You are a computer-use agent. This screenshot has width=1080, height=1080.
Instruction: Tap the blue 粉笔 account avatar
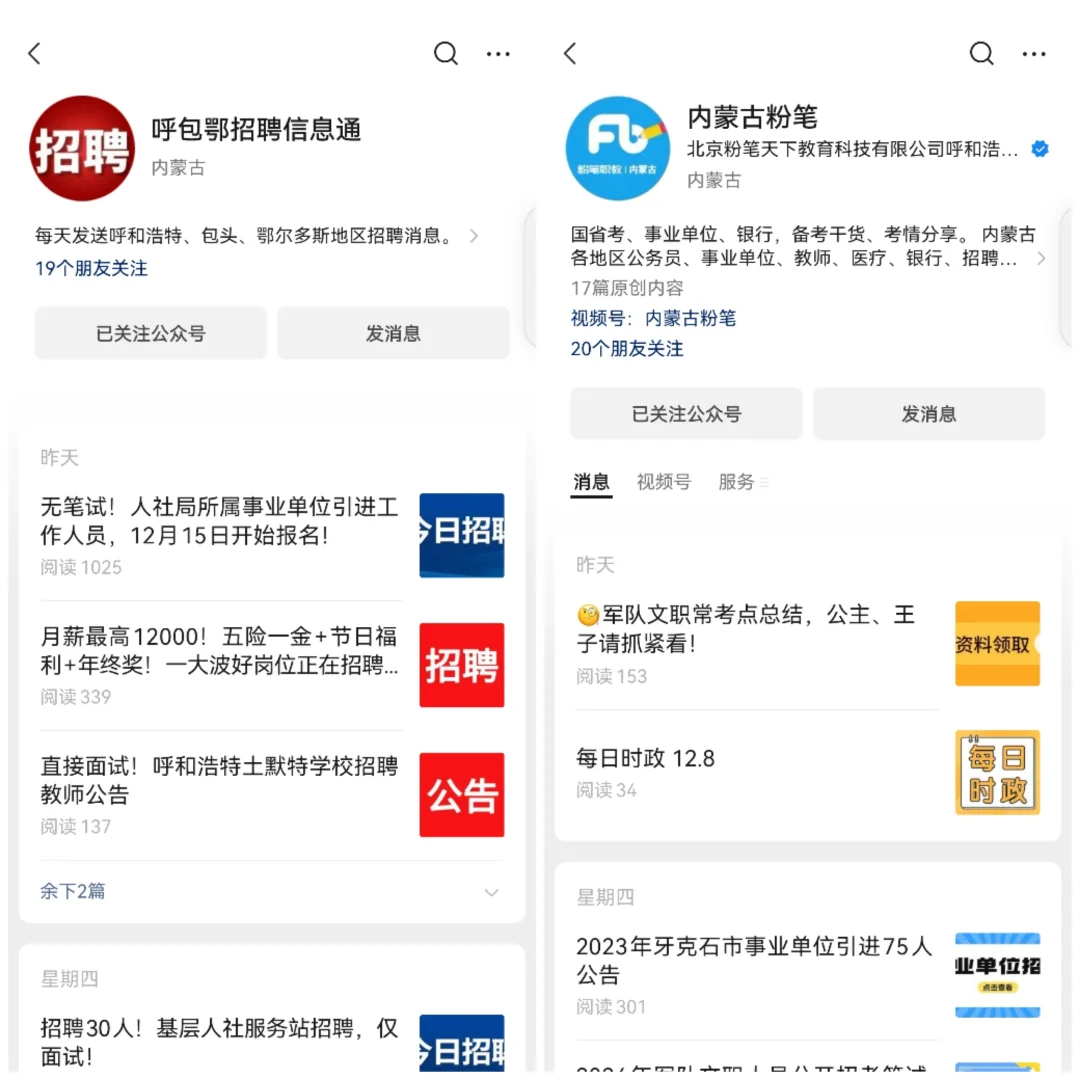617,148
